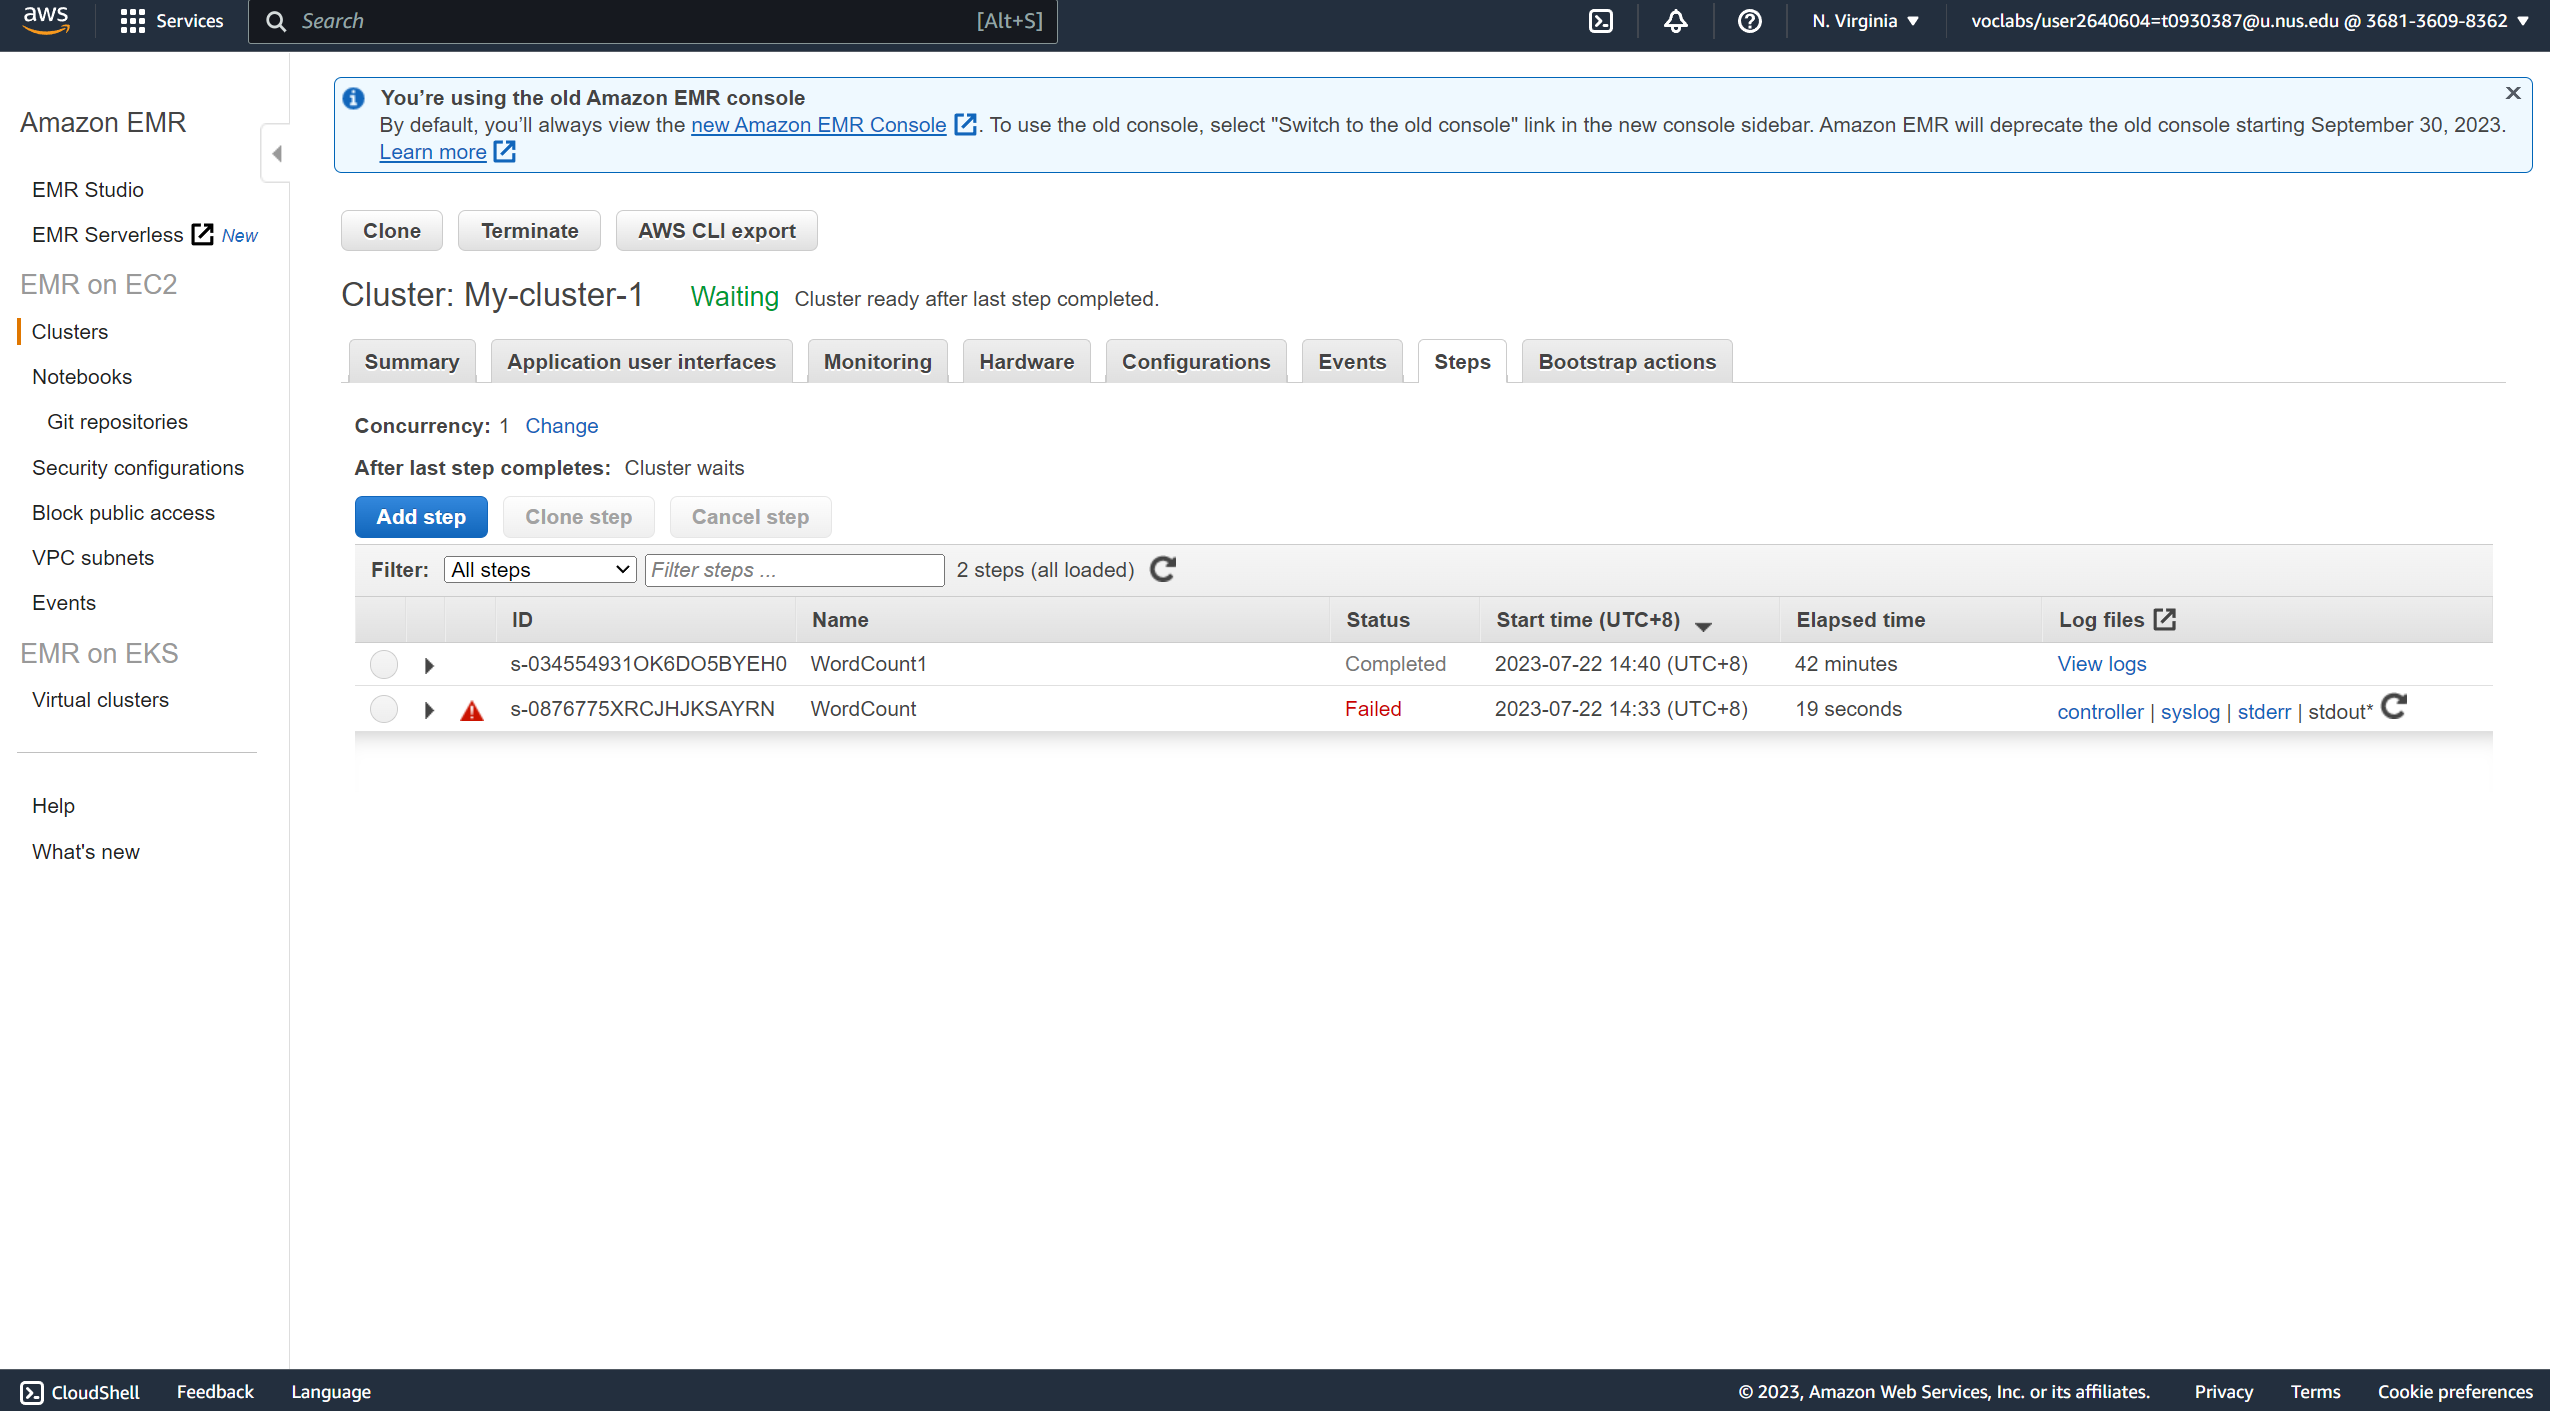
Task: Open the syslog log link
Action: [2190, 712]
